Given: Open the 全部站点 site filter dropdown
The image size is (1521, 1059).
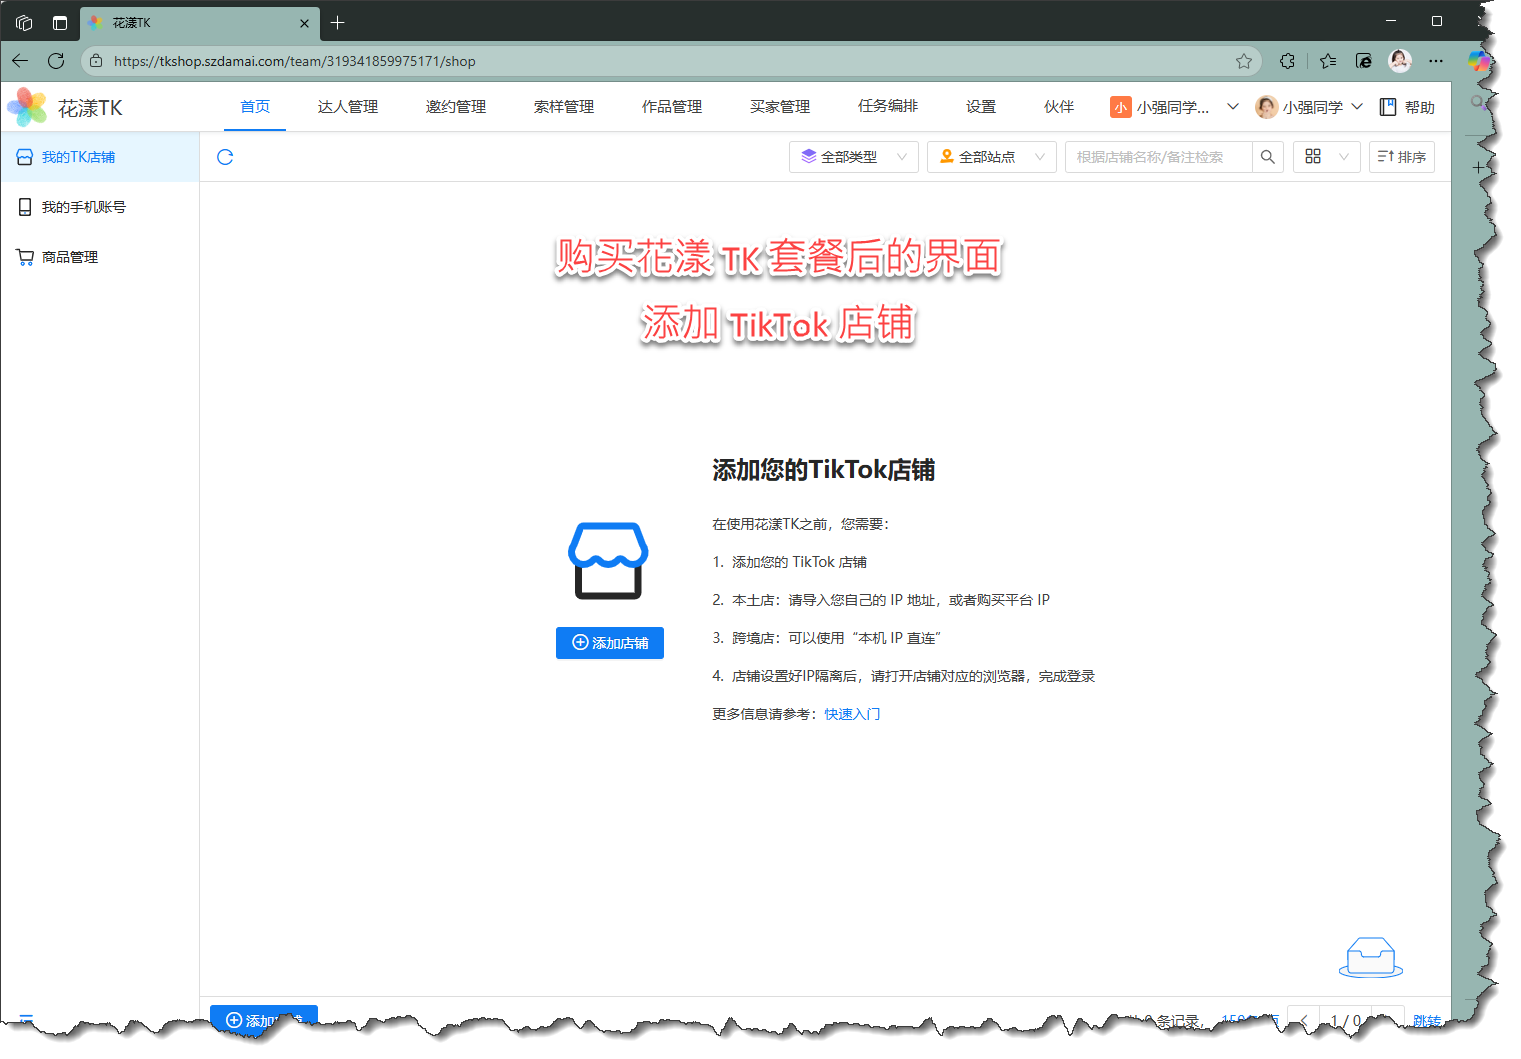Looking at the screenshot, I should pyautogui.click(x=992, y=157).
